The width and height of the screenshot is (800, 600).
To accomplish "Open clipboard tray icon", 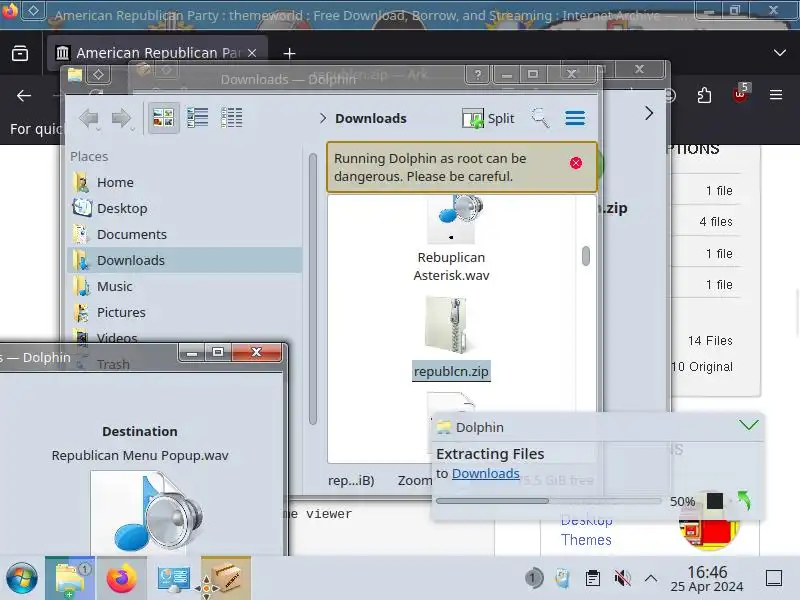I will (592, 578).
